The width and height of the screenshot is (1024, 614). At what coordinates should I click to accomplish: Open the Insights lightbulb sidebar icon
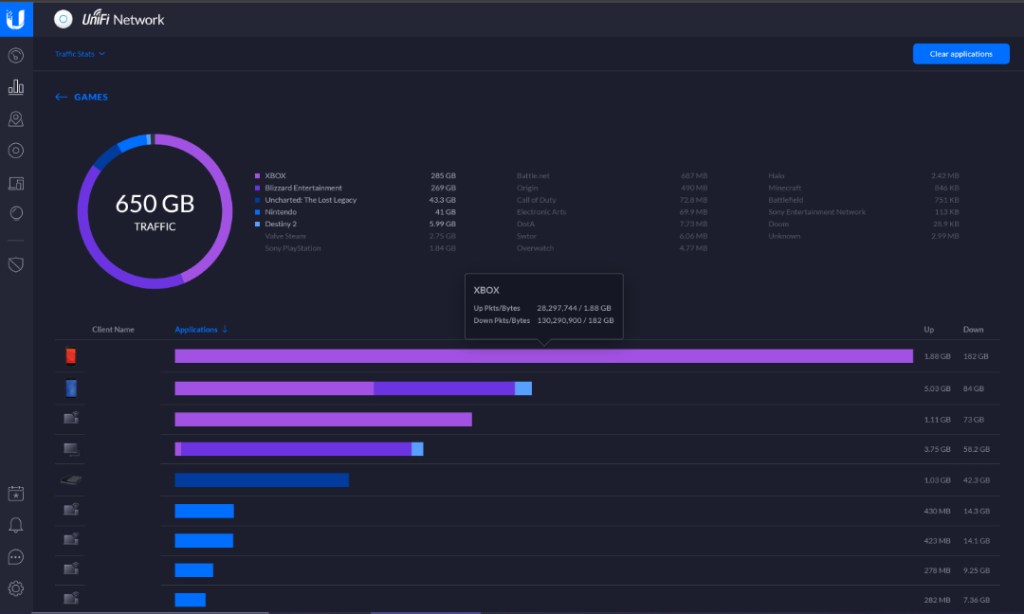pos(15,213)
